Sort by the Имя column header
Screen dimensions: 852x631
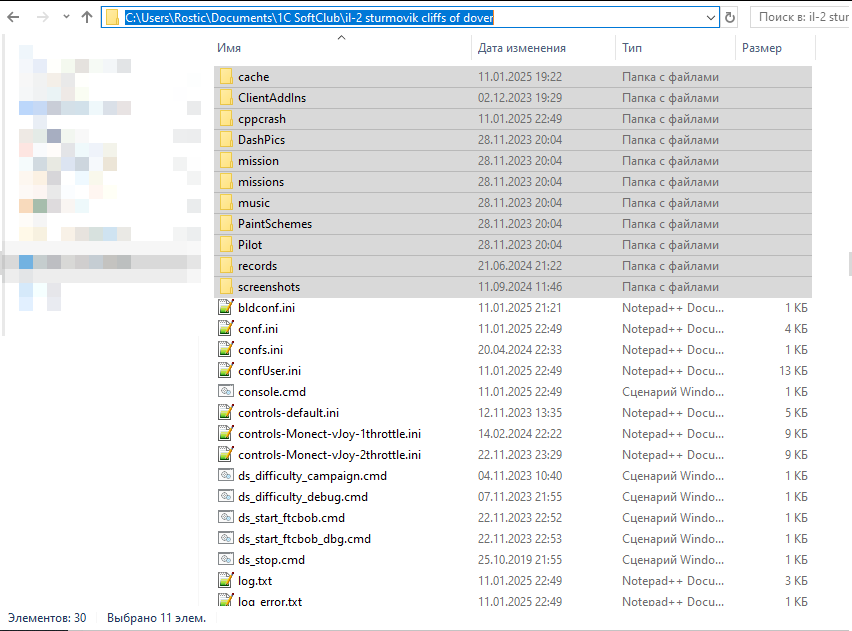(x=229, y=48)
